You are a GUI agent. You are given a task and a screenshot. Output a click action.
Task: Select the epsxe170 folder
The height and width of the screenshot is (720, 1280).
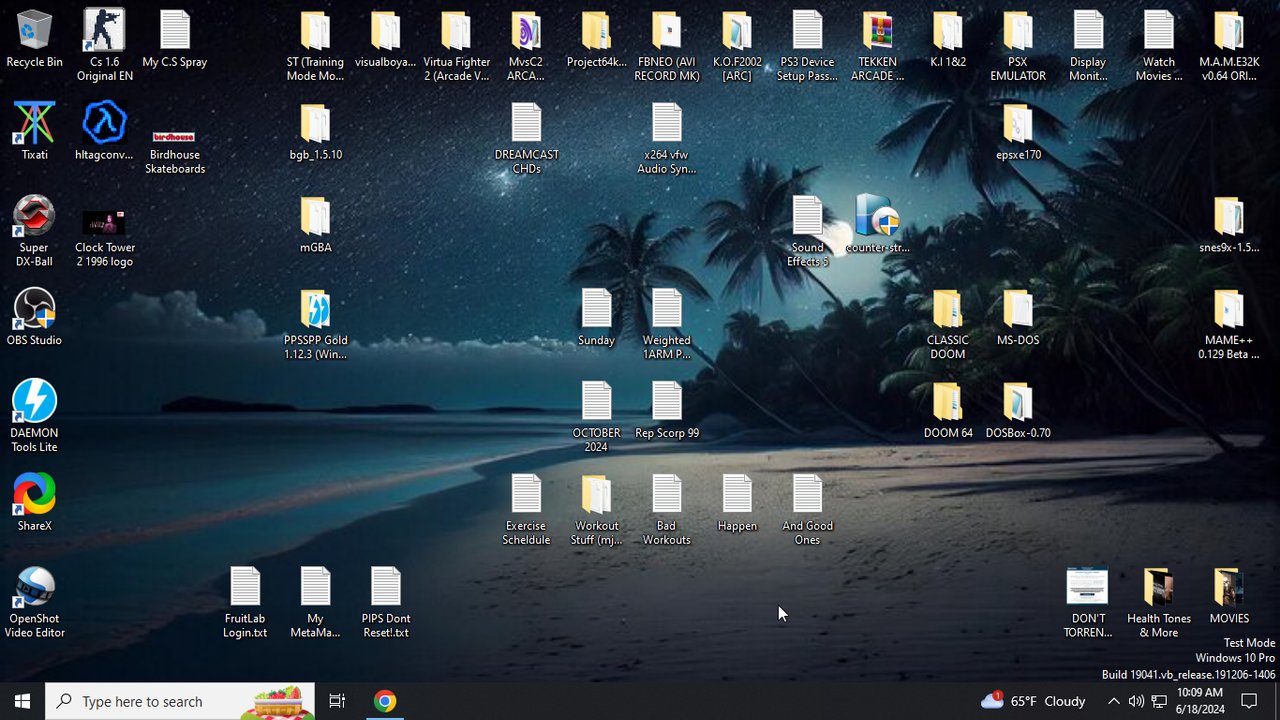coord(1018,132)
